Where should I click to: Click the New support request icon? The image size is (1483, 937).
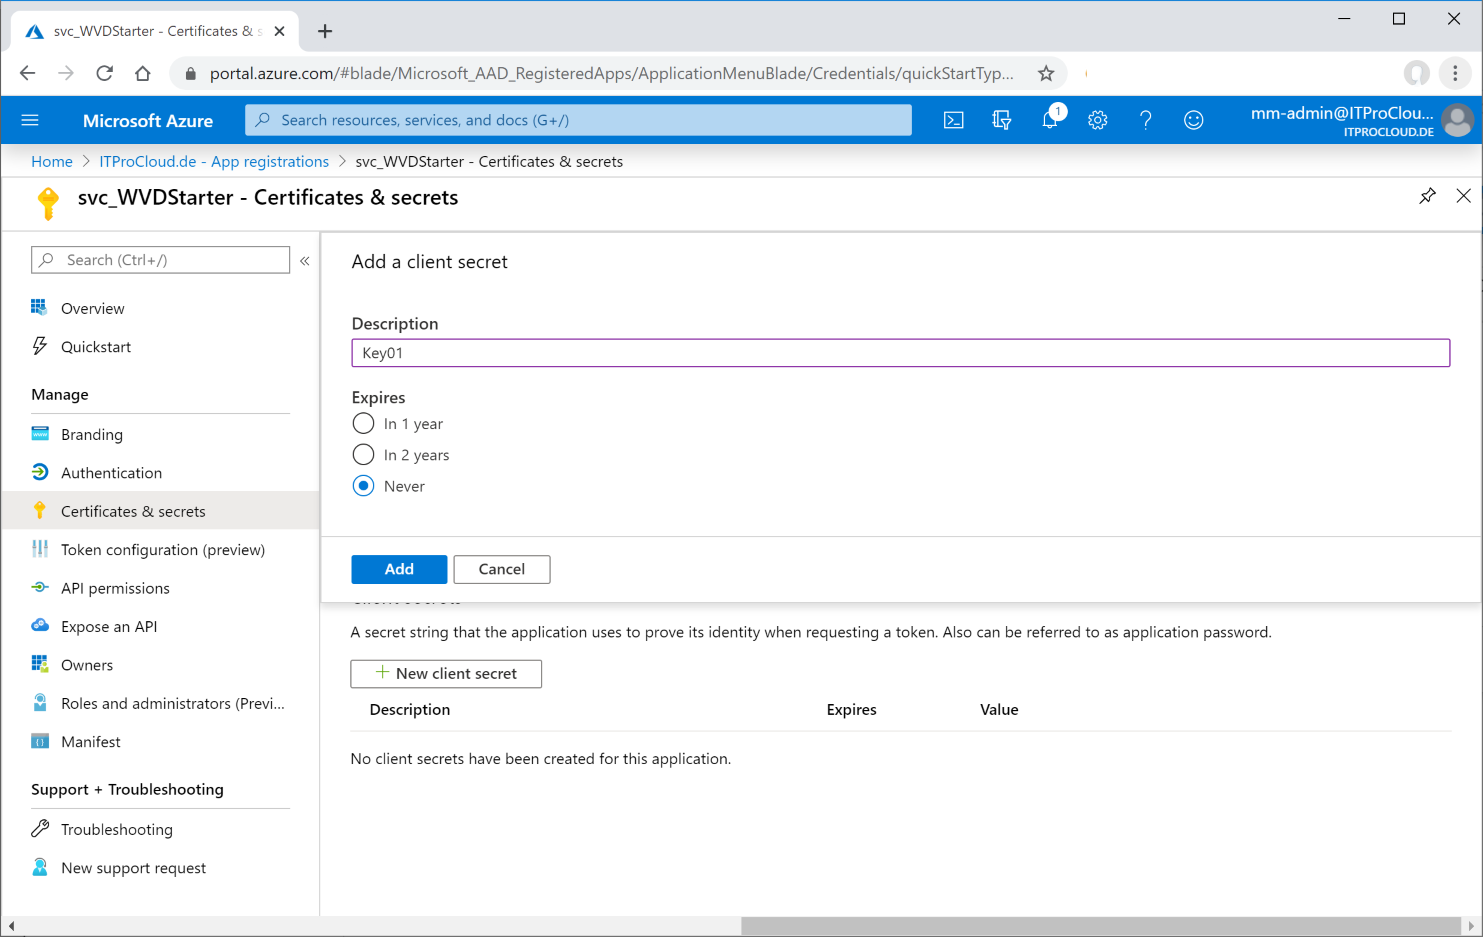click(x=40, y=867)
